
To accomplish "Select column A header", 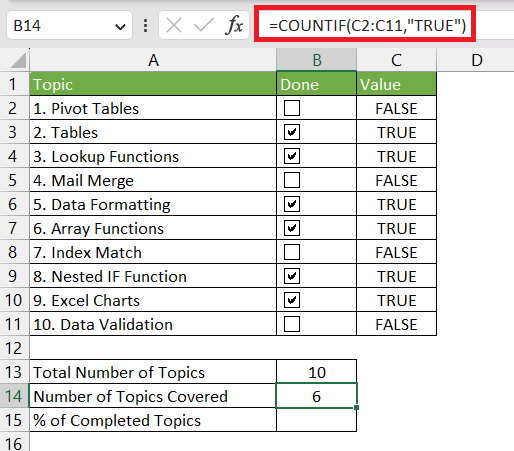I will pos(153,60).
